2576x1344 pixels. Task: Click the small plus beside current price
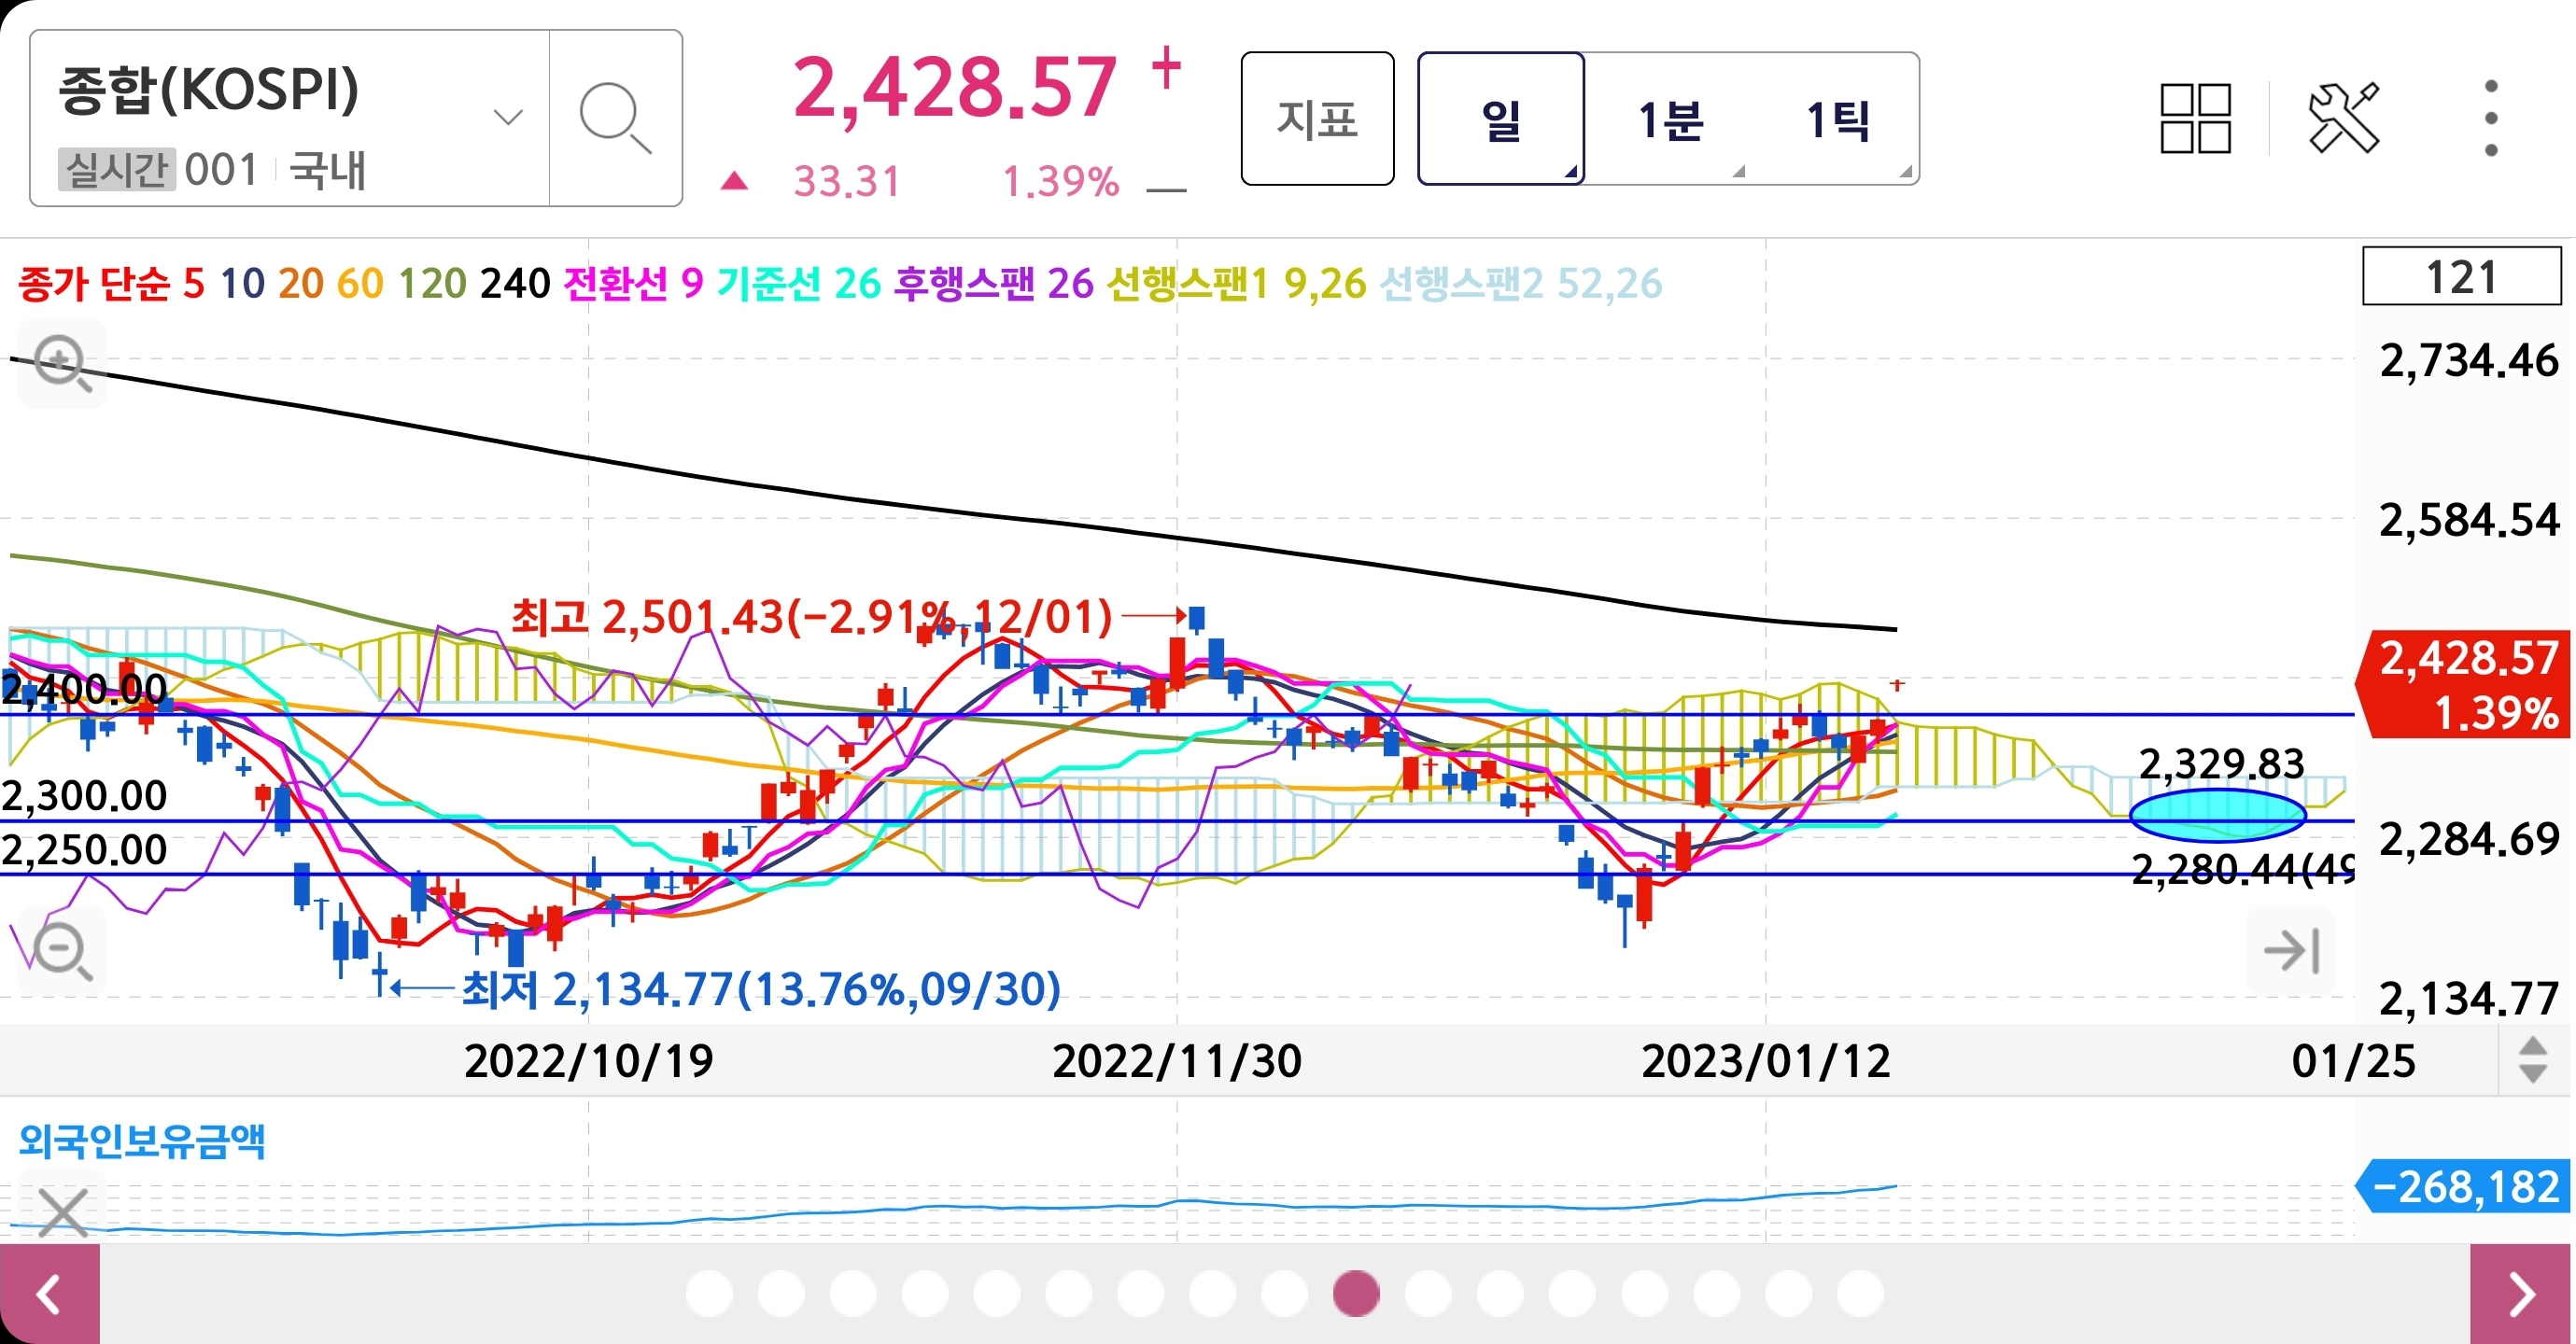point(1166,70)
